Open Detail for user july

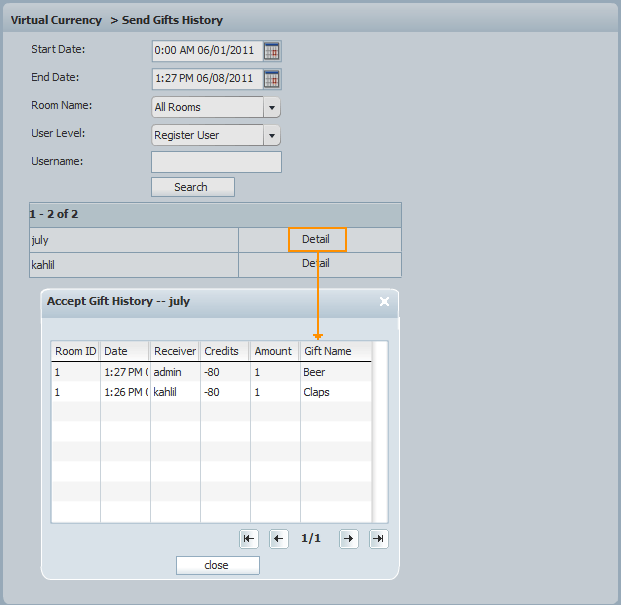316,239
